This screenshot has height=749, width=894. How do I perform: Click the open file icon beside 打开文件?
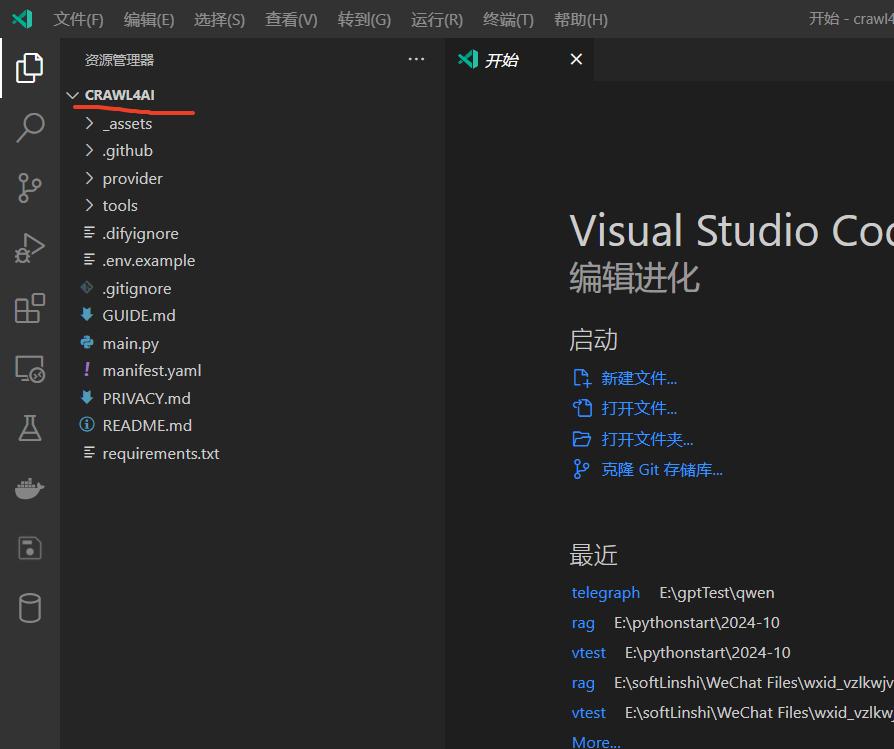pyautogui.click(x=582, y=408)
